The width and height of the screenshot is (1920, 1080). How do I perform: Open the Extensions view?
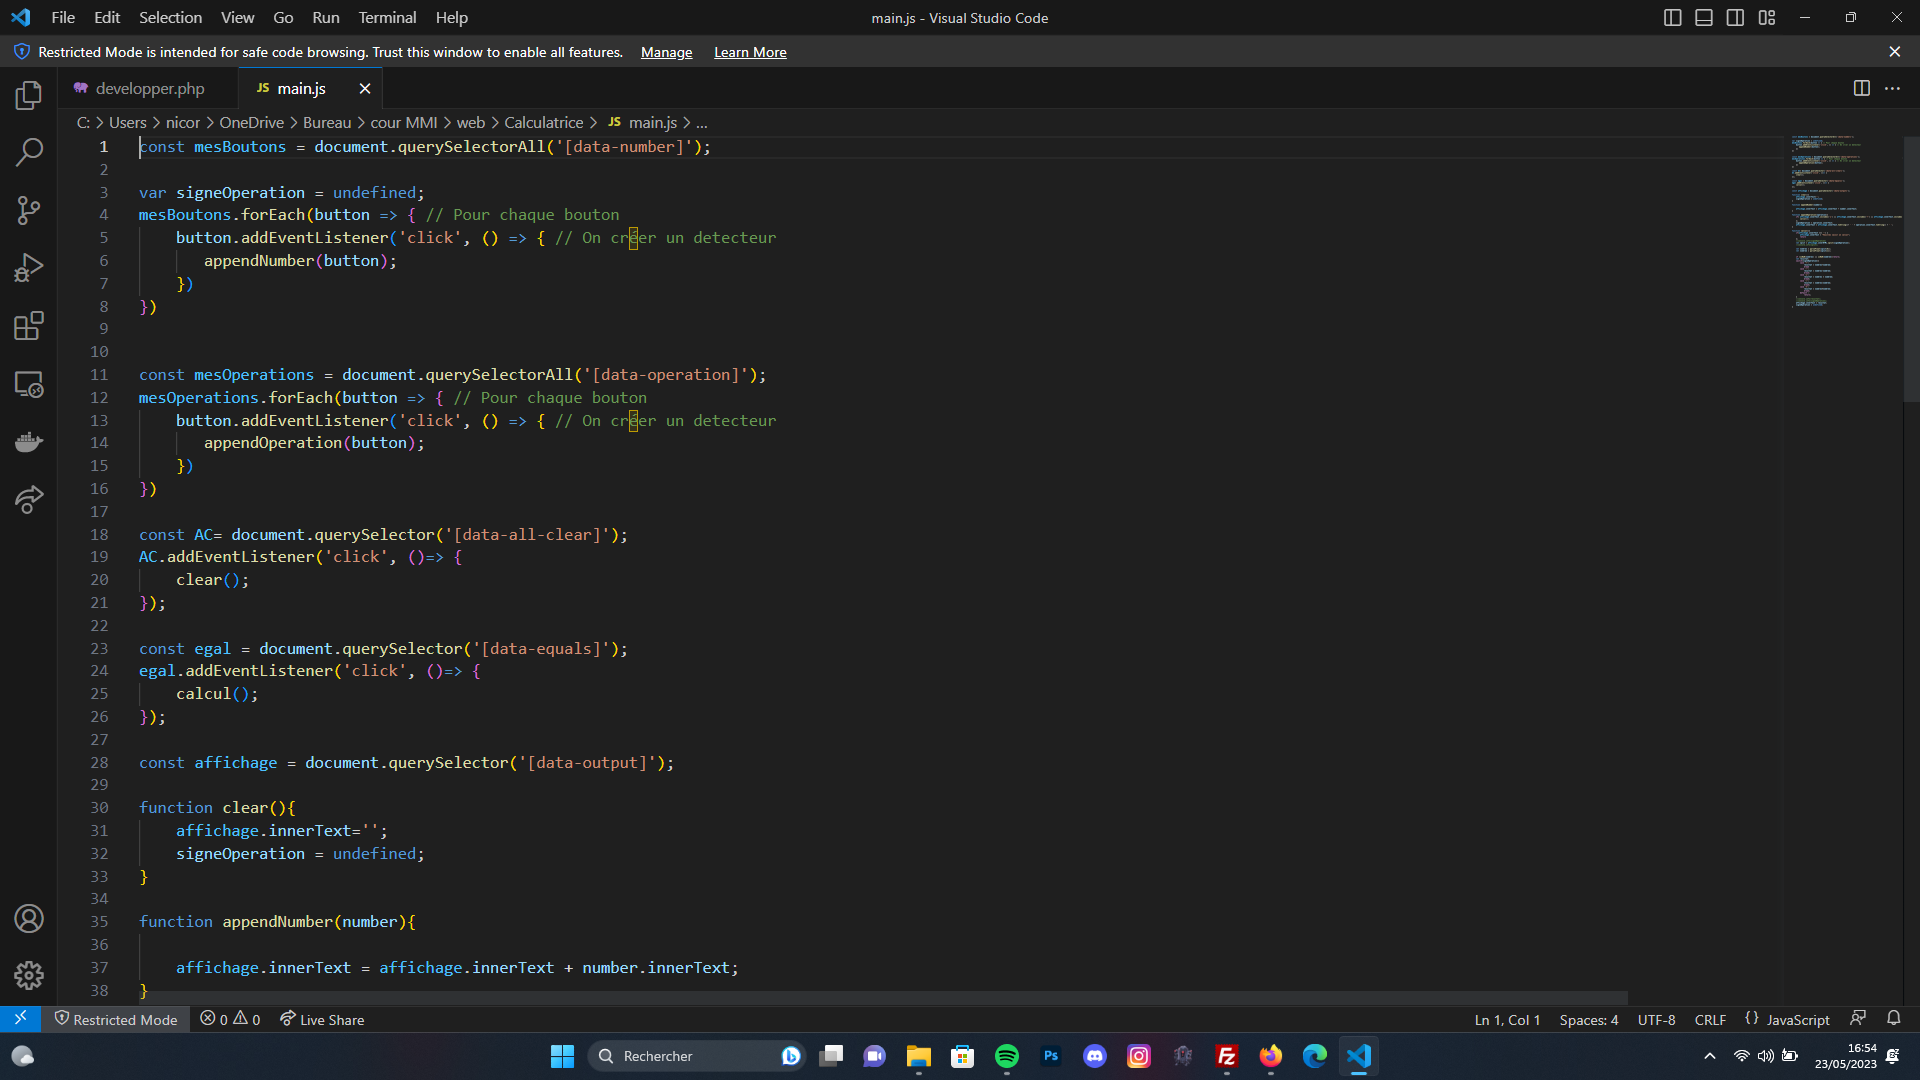[x=29, y=326]
